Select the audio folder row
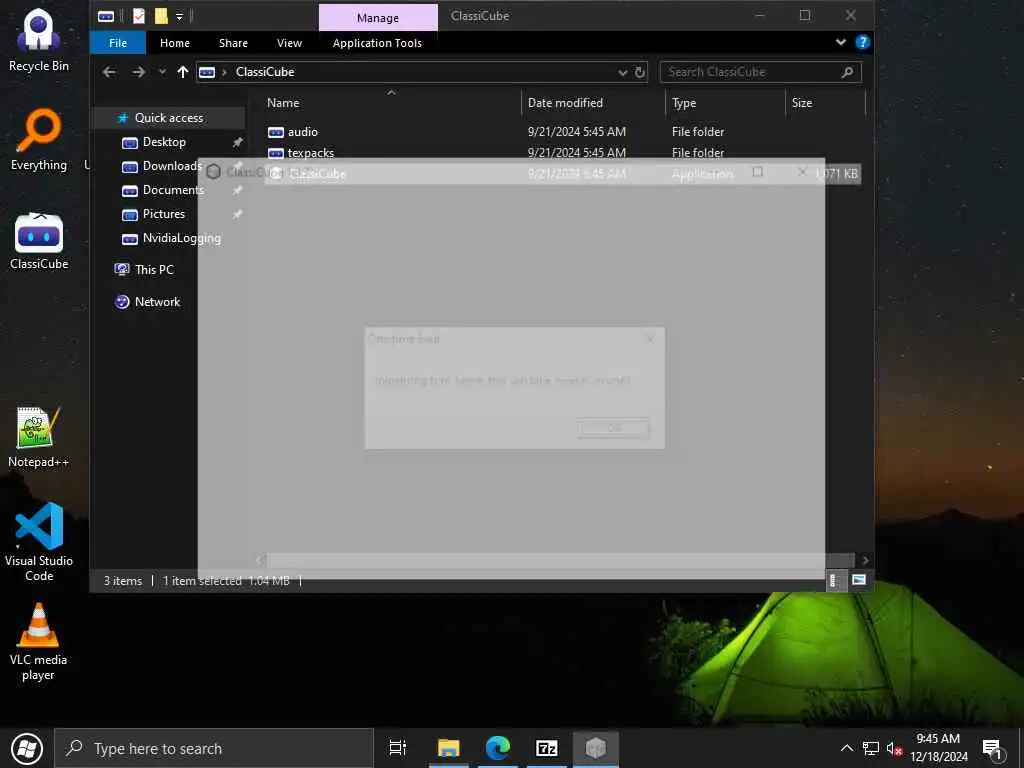The height and width of the screenshot is (768, 1024). (562, 132)
